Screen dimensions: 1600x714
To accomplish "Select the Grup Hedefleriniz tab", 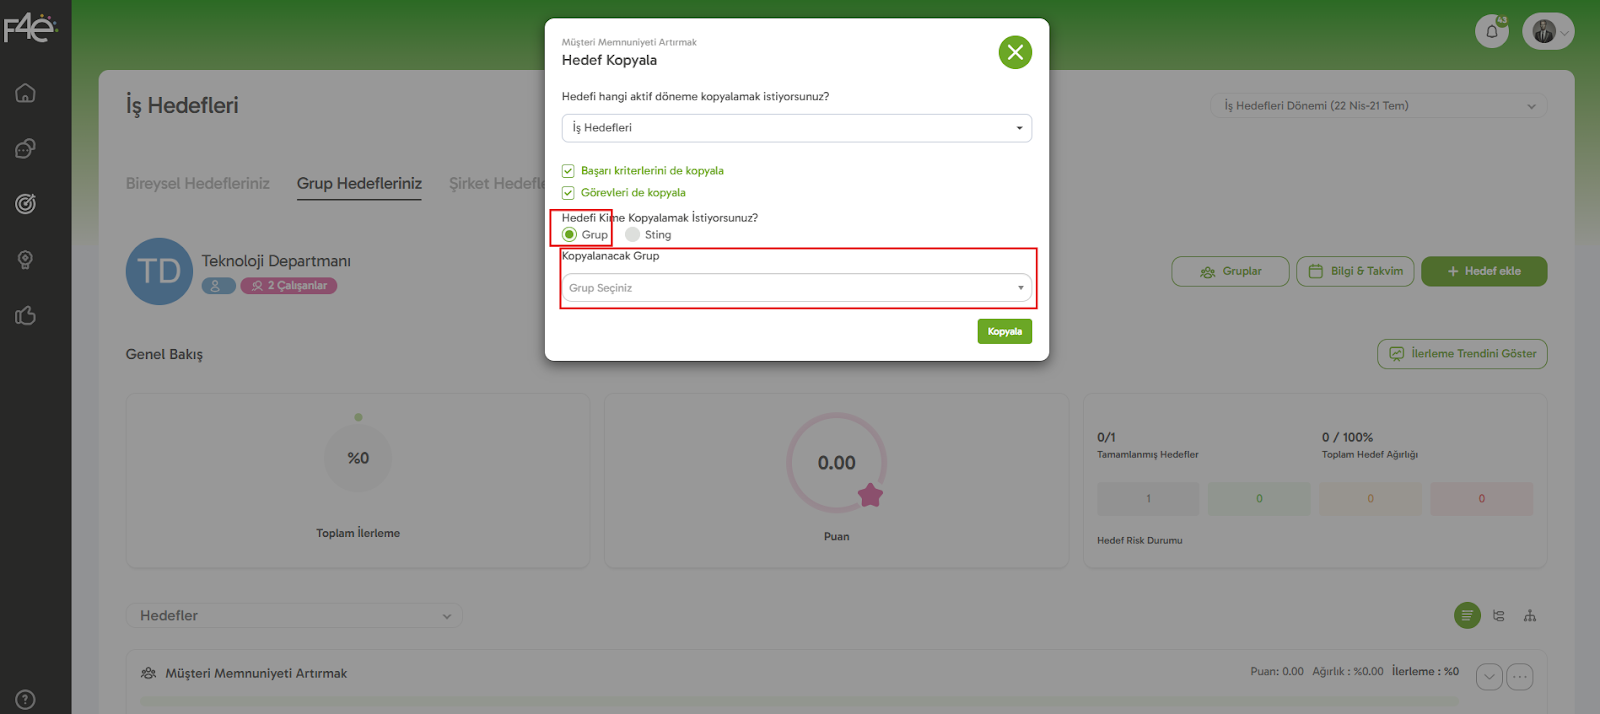I will (359, 184).
